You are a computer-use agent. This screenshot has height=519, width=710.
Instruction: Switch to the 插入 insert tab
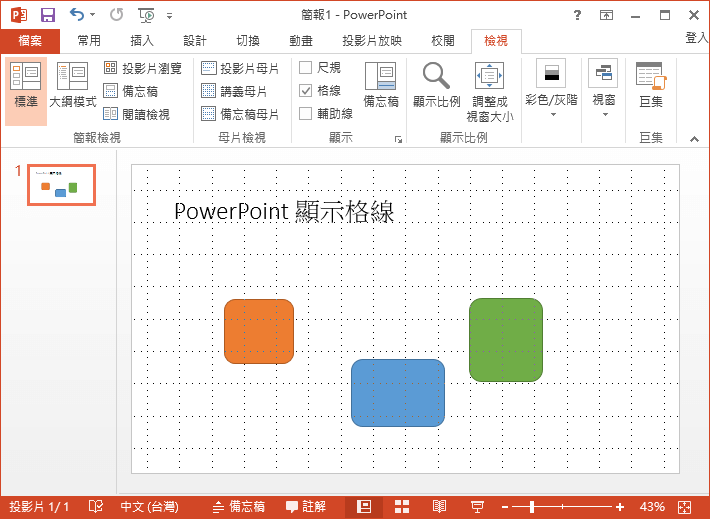click(142, 41)
